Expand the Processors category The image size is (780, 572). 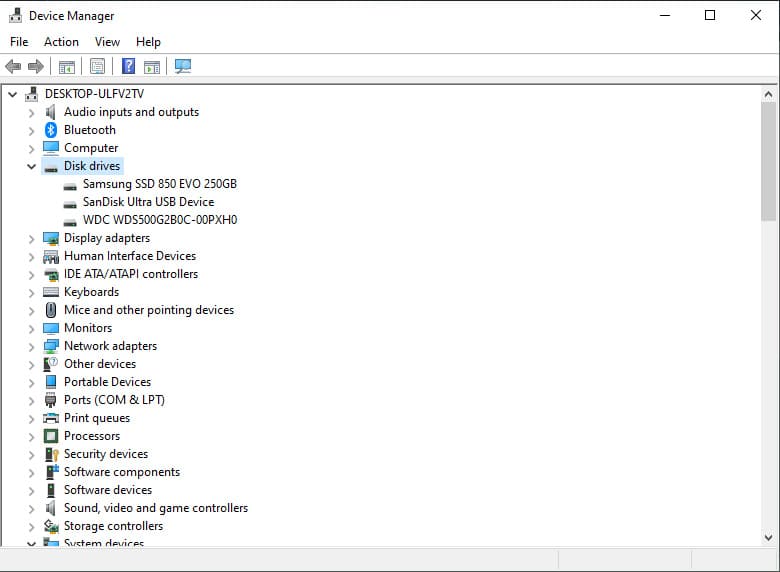pos(31,437)
